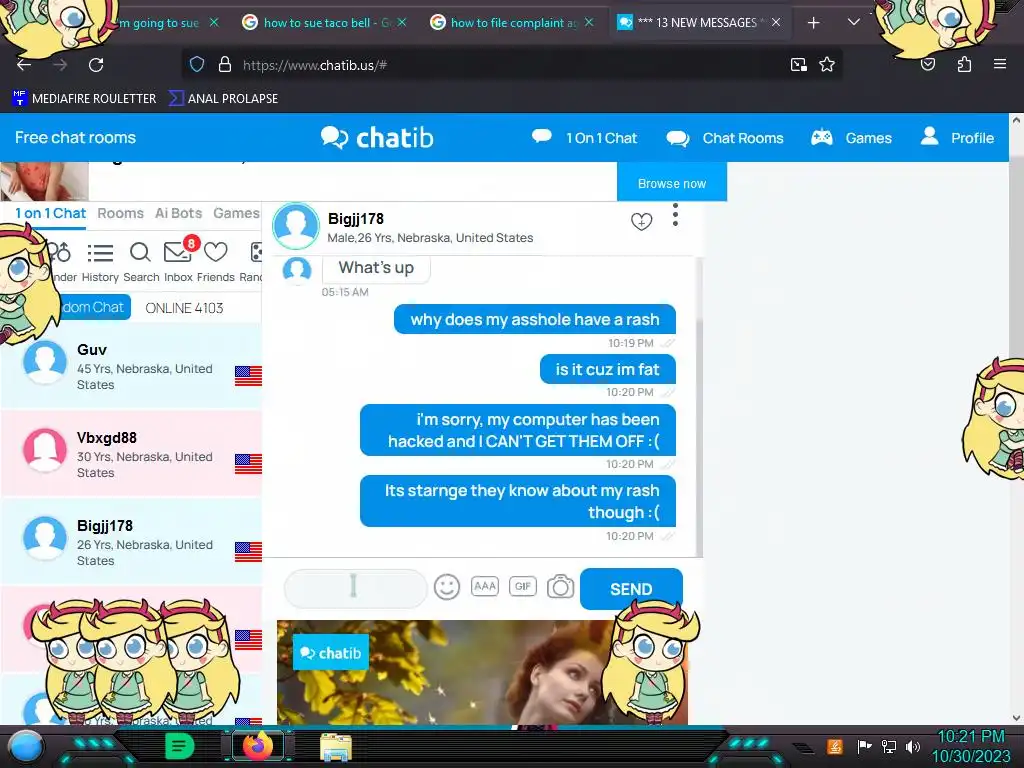The image size is (1024, 768).
Task: Open MEDIAFIRE ROULETTER bookmark
Action: coord(84,99)
